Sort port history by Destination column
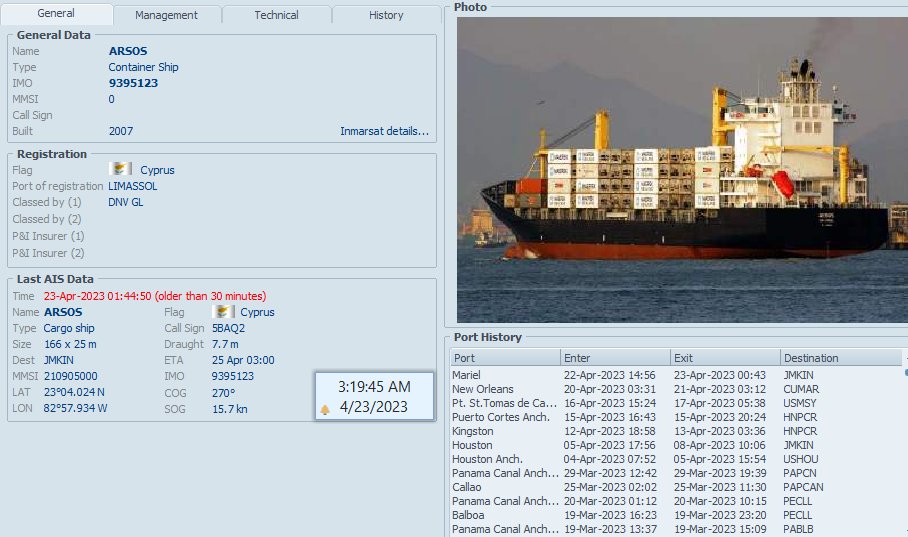Viewport: 908px width, 537px height. [x=841, y=358]
